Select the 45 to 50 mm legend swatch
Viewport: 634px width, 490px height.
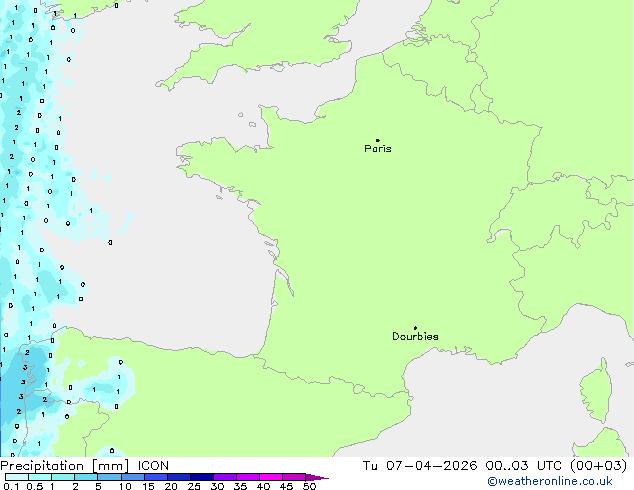[x=294, y=477]
